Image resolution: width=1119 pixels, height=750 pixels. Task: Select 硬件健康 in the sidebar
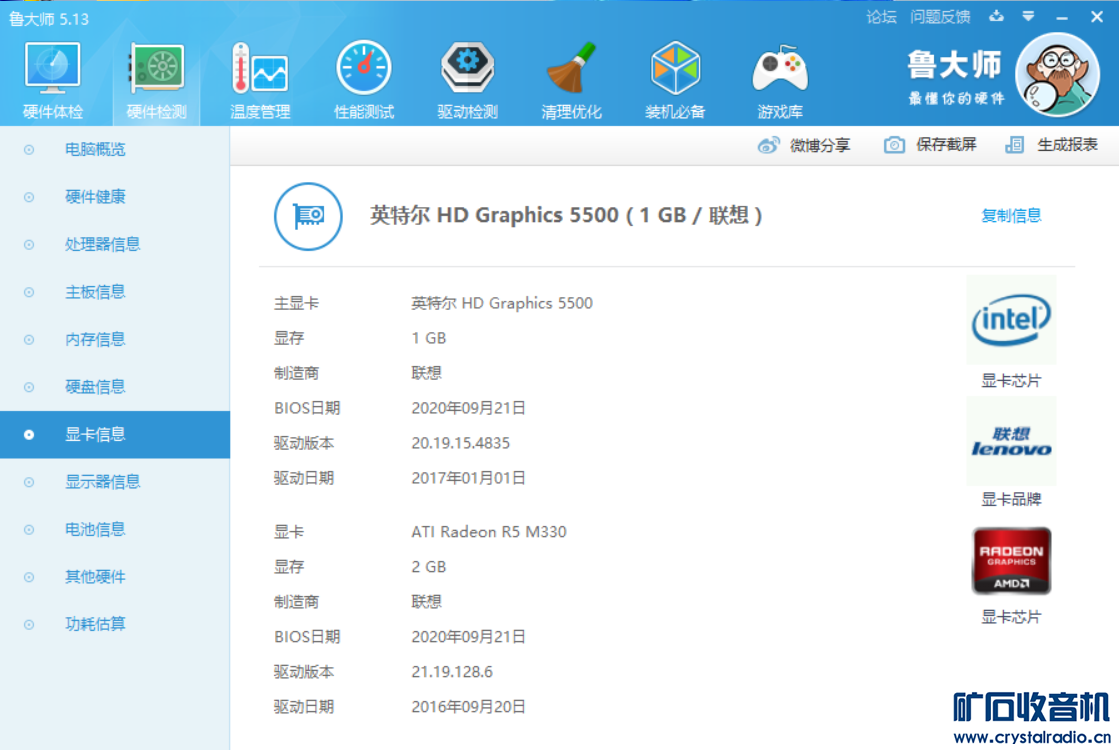pos(115,197)
